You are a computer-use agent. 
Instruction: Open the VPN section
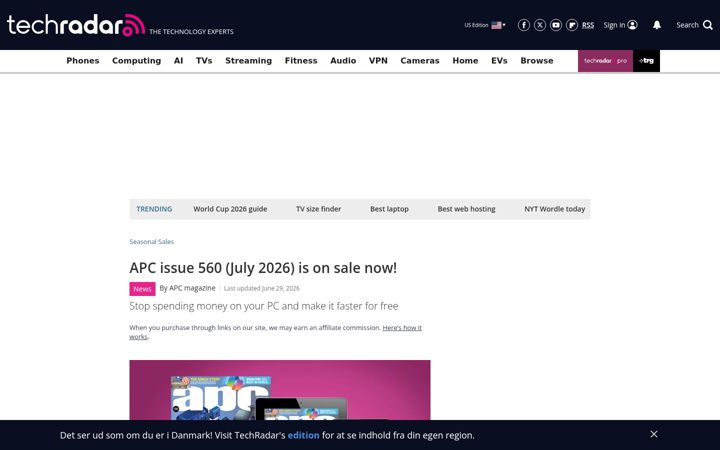click(378, 61)
